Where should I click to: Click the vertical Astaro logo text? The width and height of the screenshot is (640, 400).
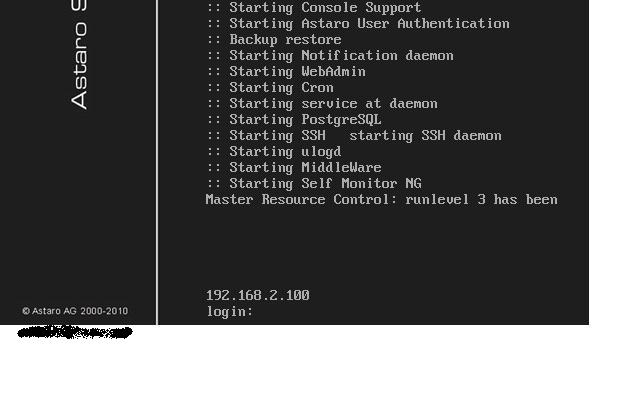tap(79, 55)
